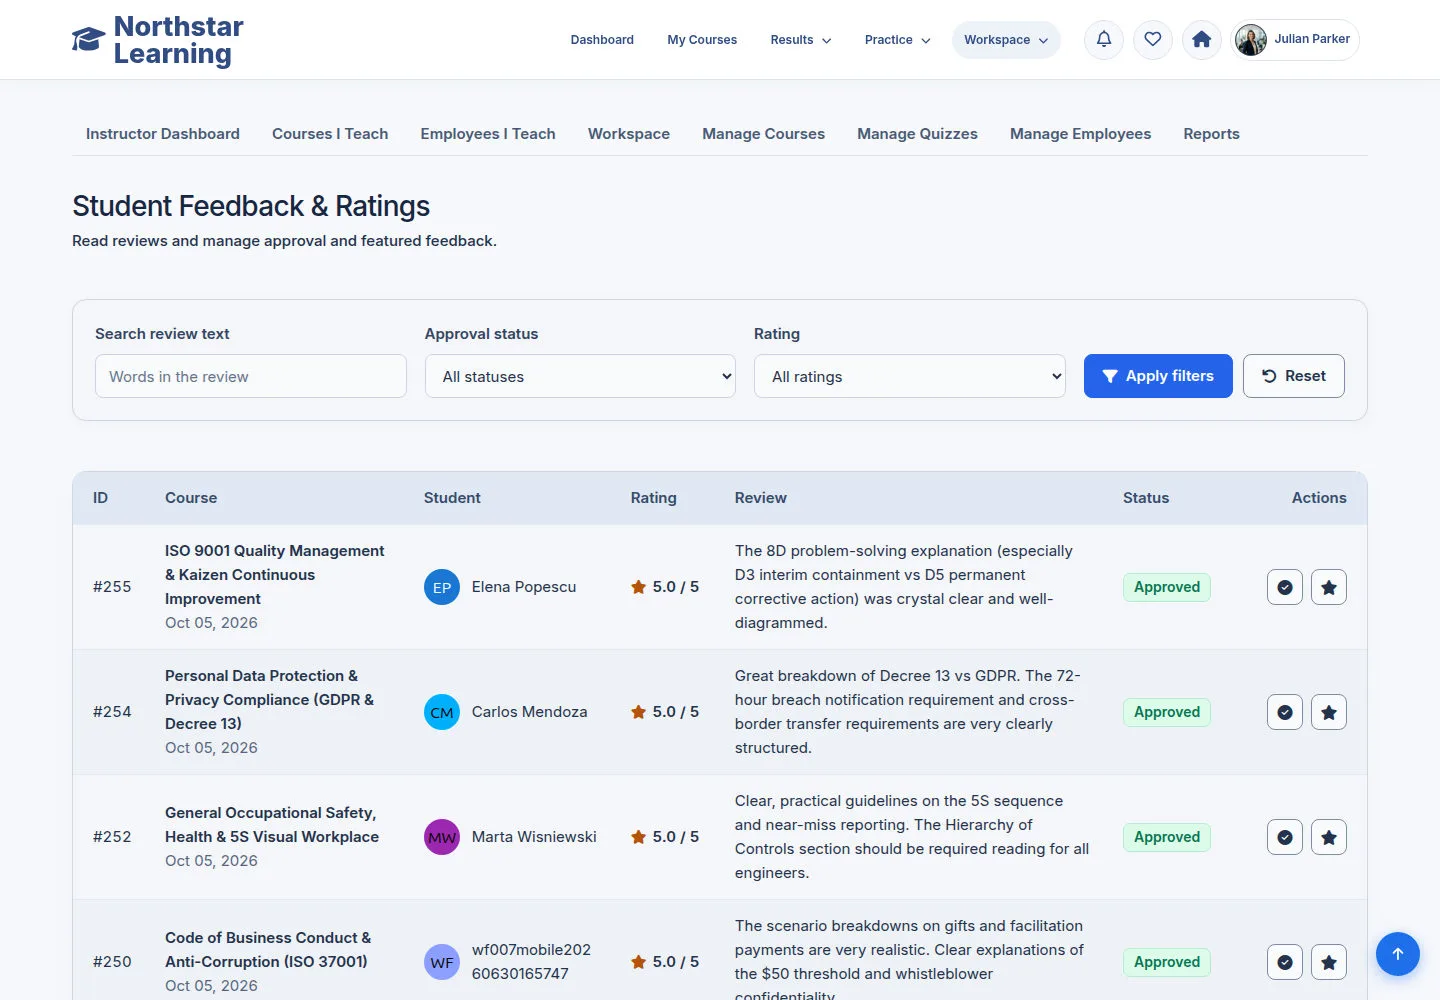The width and height of the screenshot is (1440, 1000).
Task: Click Elena Popescu's EP avatar
Action: [442, 587]
